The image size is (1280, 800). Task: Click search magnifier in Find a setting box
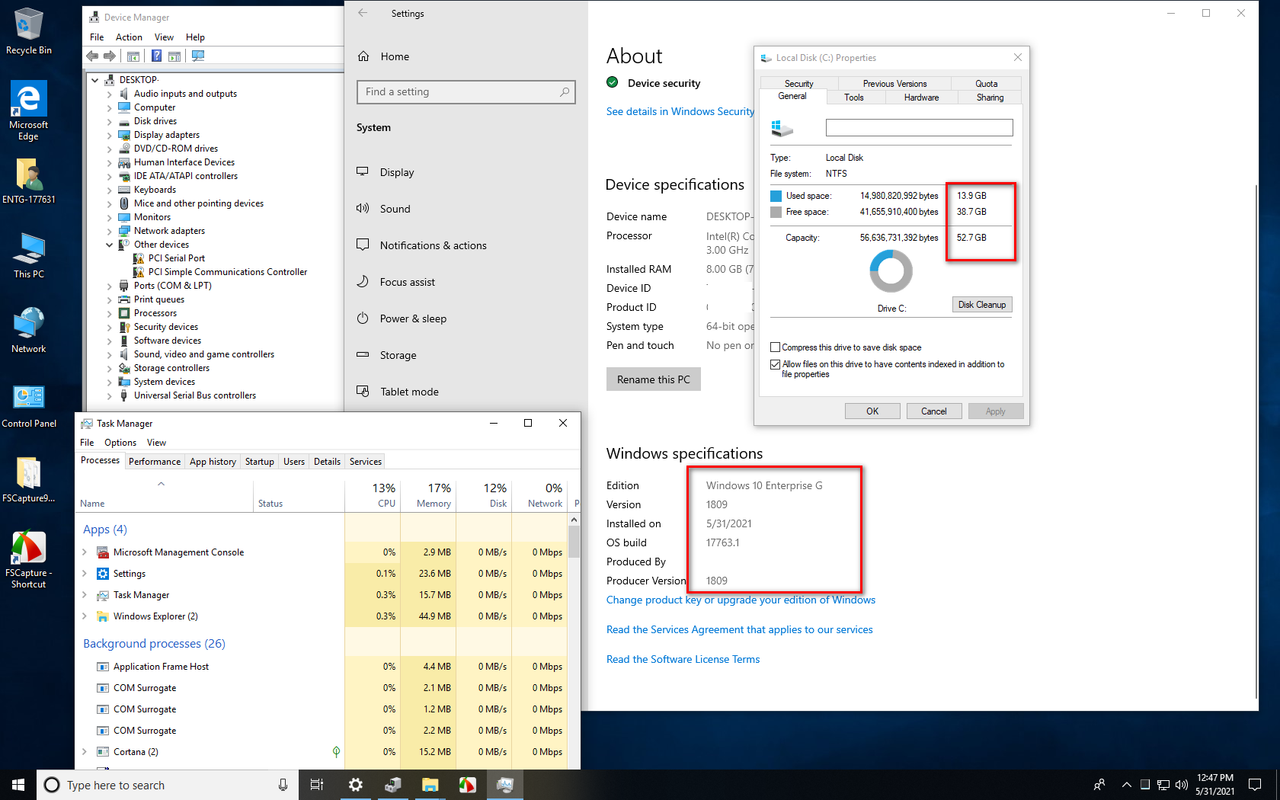(565, 92)
